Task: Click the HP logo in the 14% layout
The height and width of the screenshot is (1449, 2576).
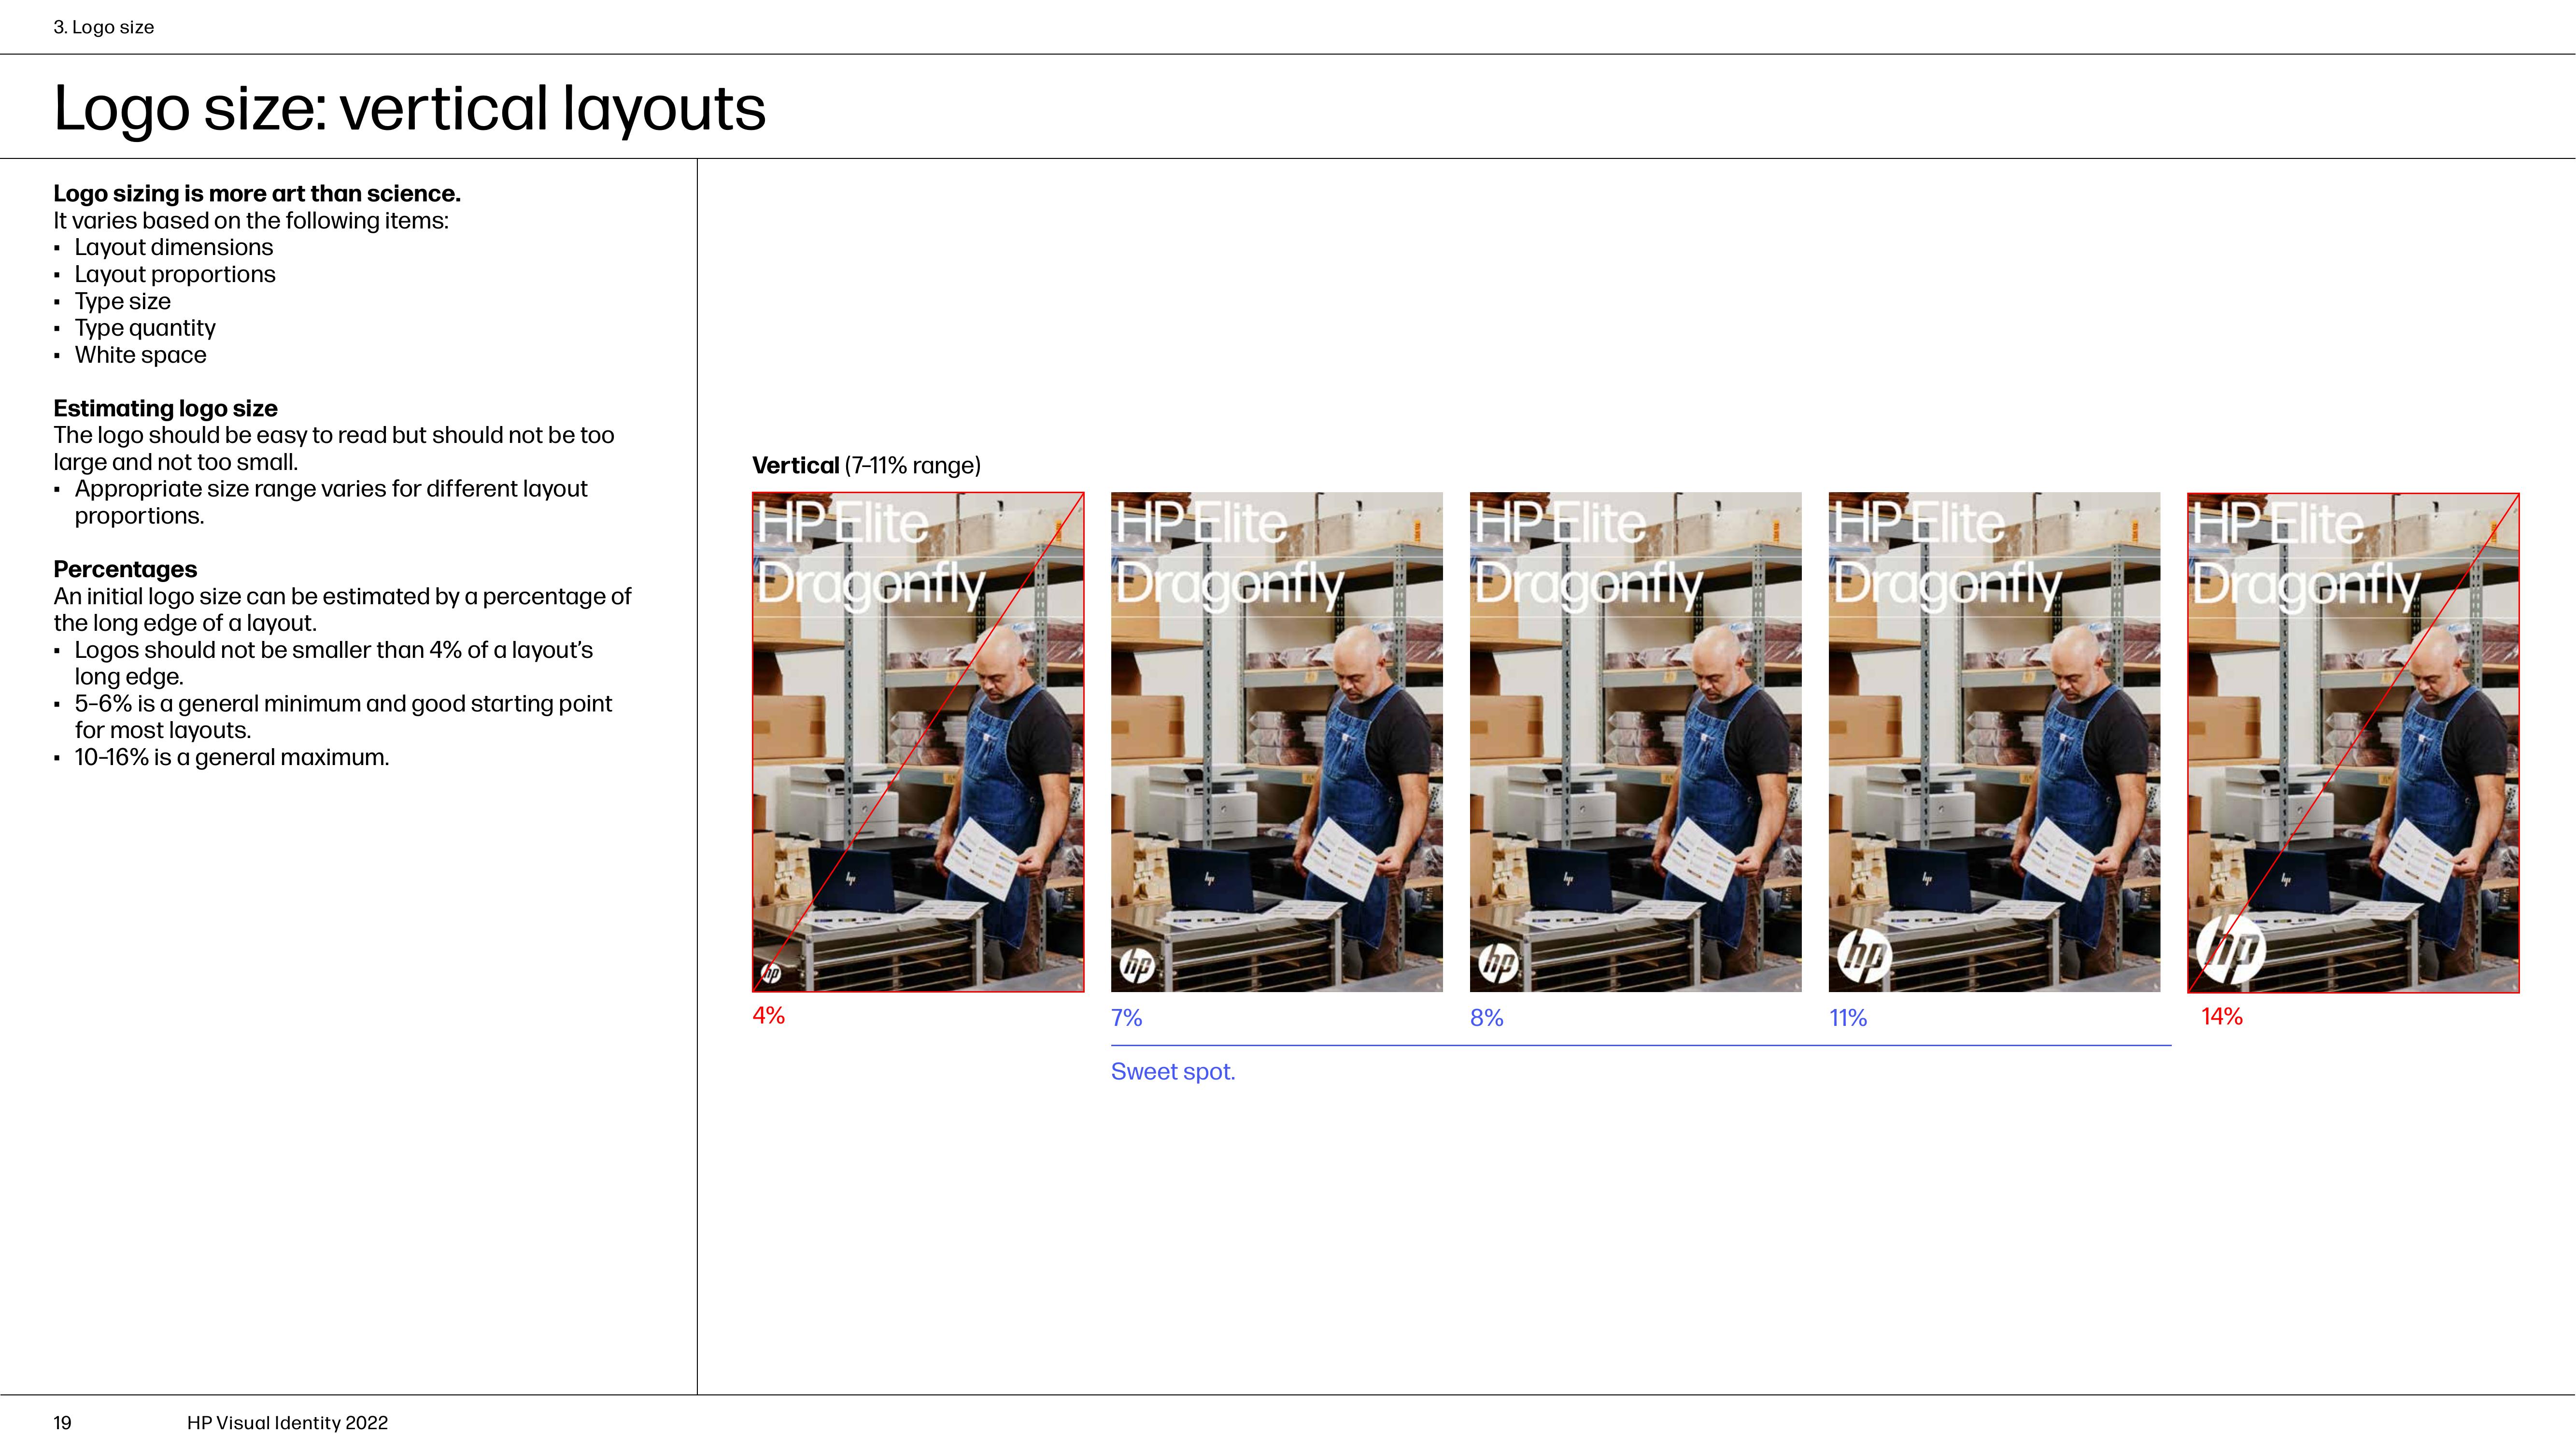Action: (2231, 949)
